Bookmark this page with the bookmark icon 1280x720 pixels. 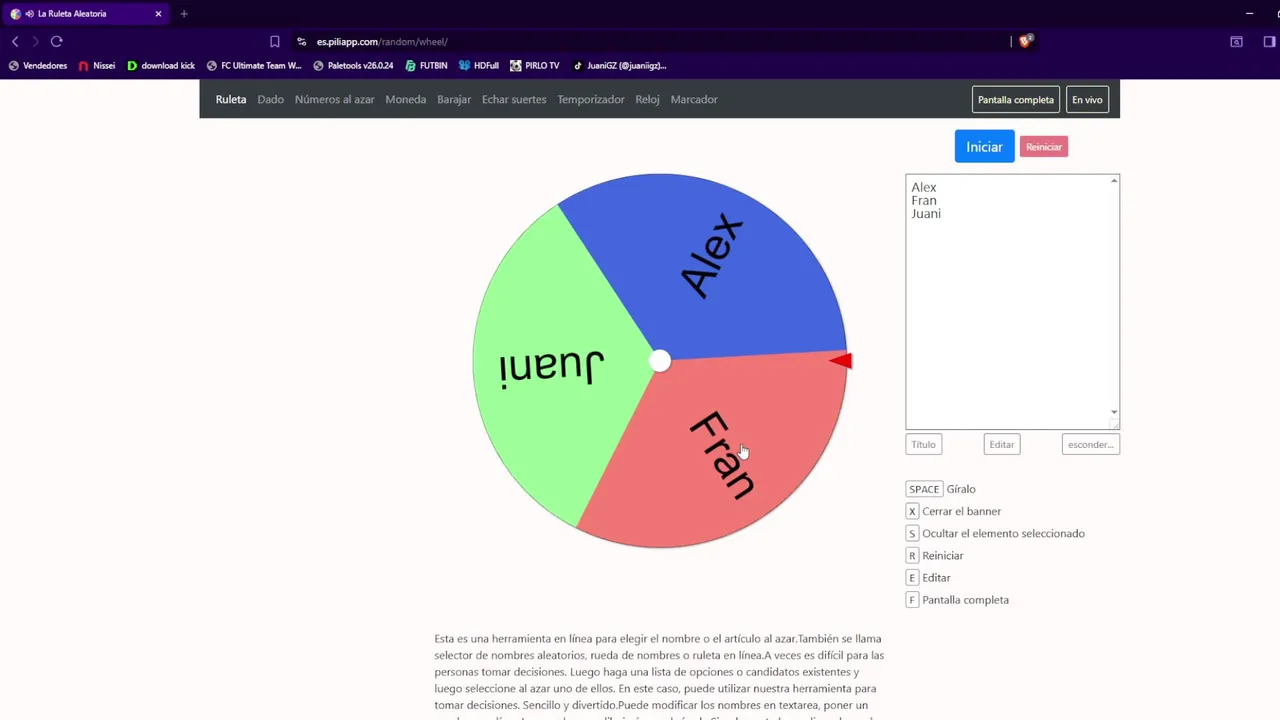click(275, 42)
